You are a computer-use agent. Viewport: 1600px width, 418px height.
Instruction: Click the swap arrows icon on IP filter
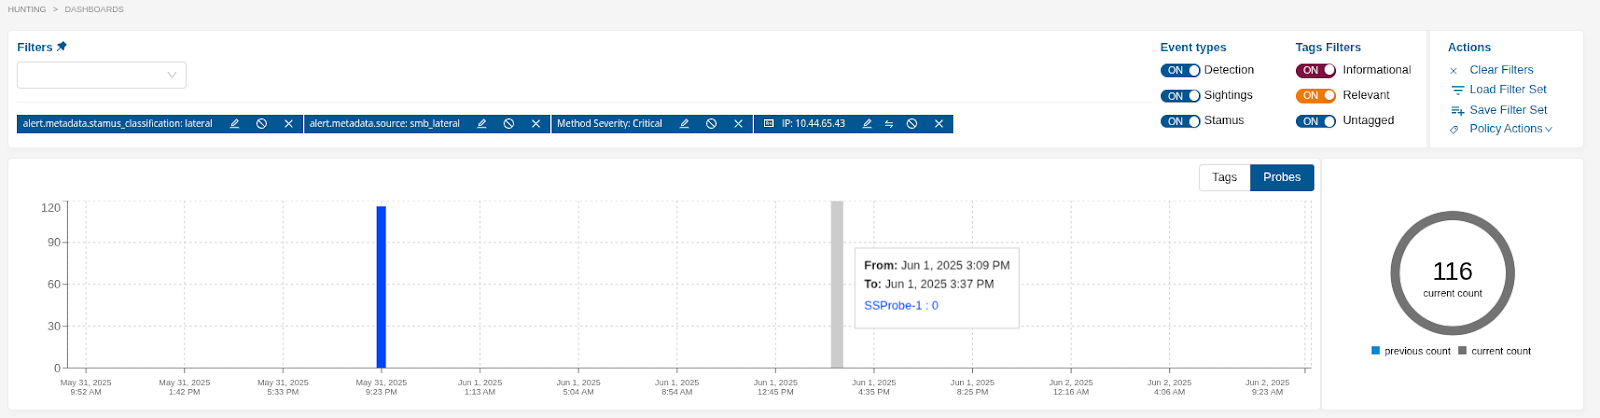click(x=889, y=124)
